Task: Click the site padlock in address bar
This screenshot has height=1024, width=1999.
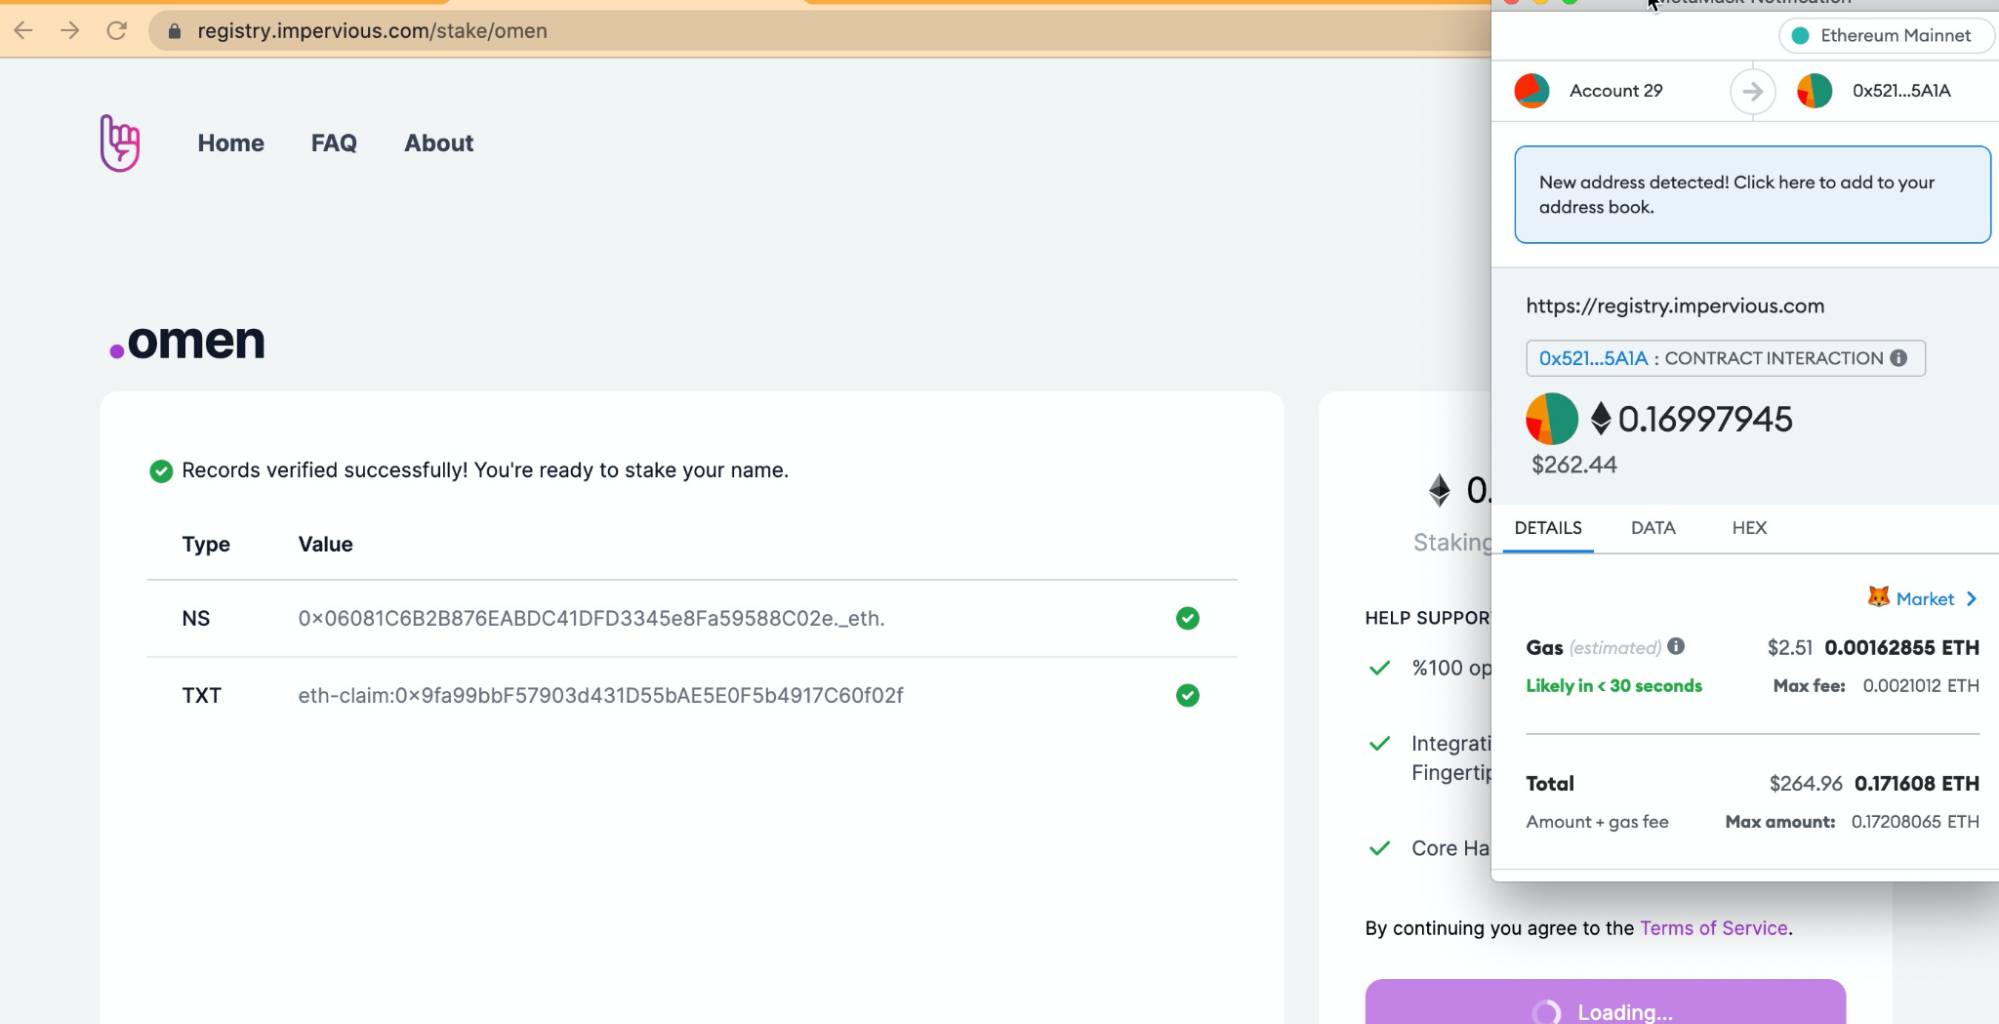Action: 175,31
